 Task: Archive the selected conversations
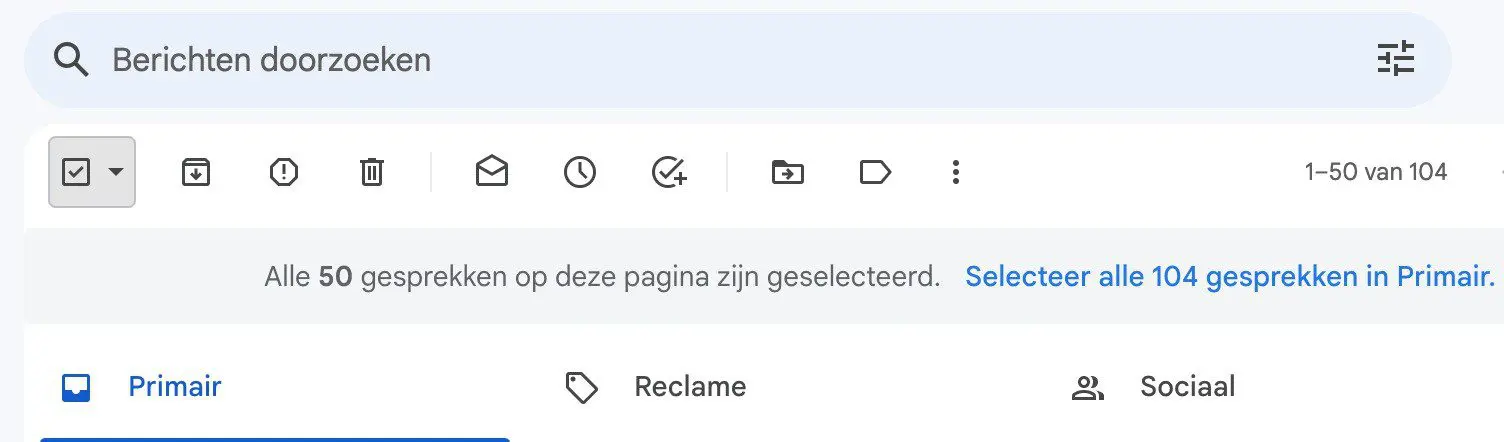point(196,173)
